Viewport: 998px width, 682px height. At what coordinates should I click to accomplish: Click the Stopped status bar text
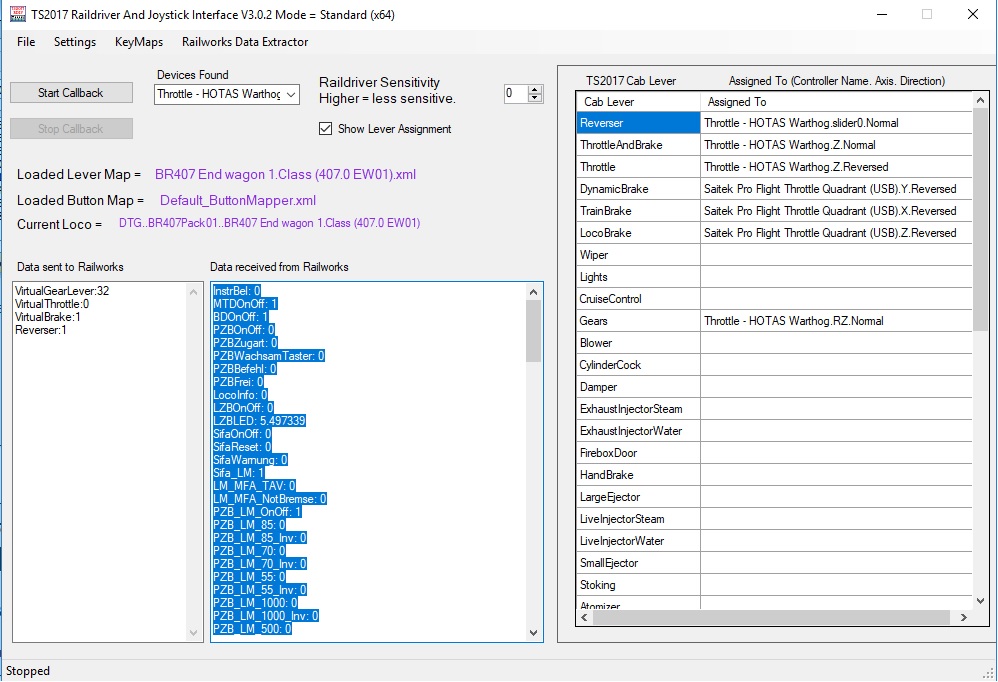tap(28, 671)
